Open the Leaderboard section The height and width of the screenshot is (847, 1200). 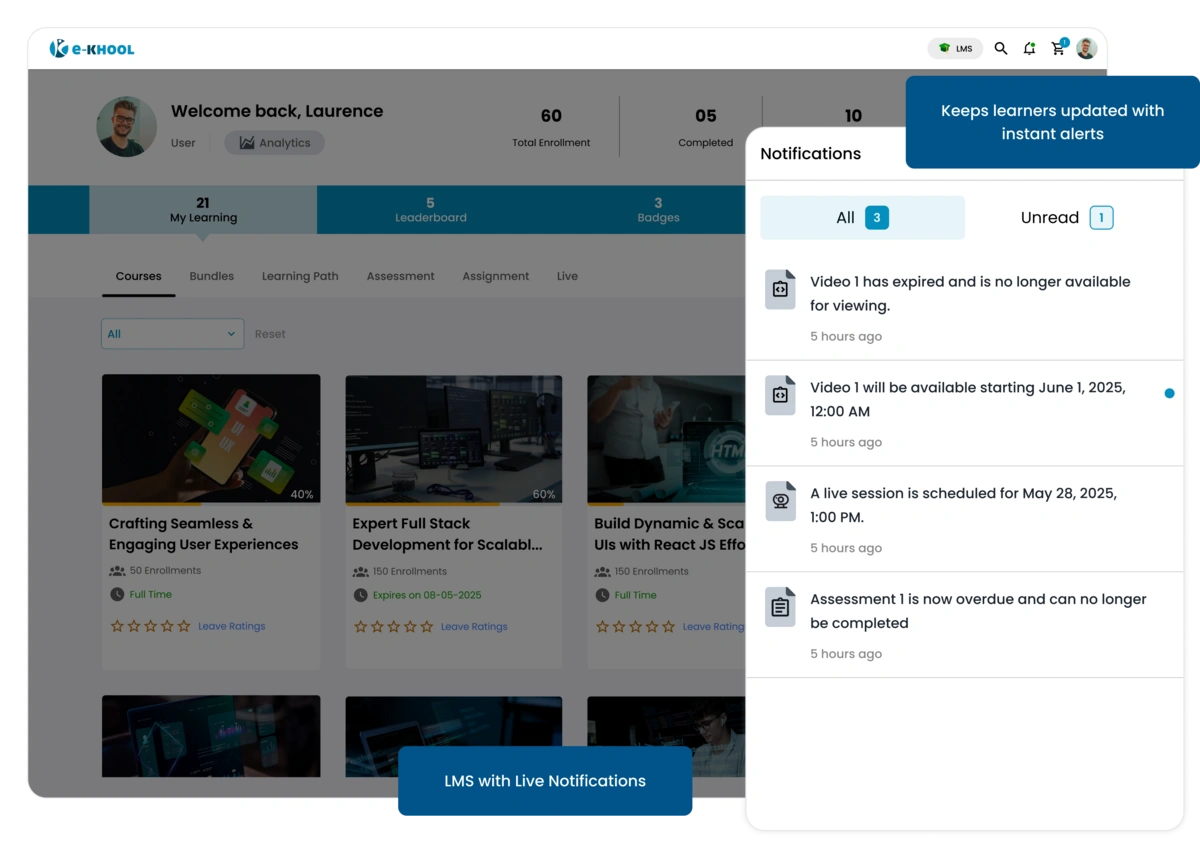coord(431,210)
